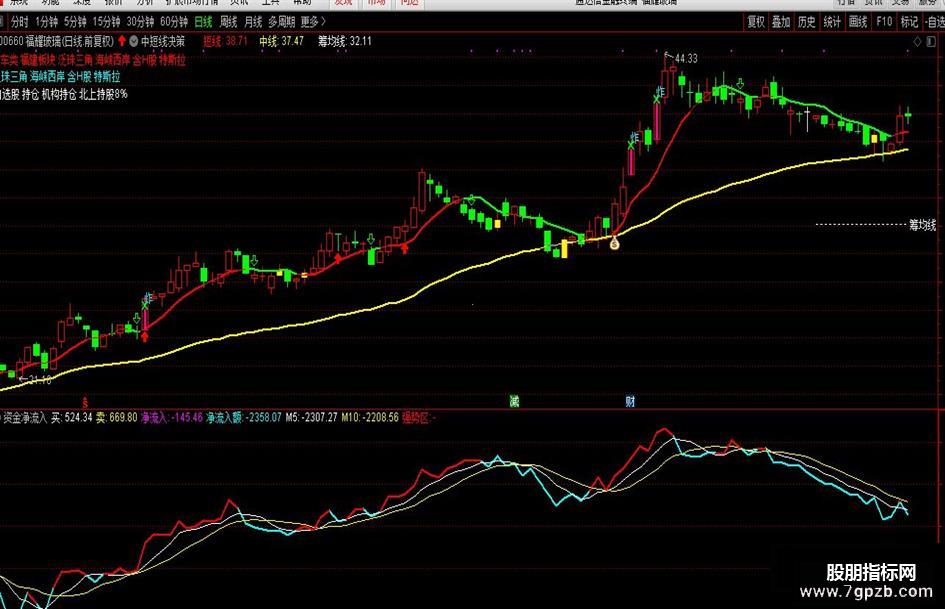Screen dimensions: 945x609
Task: Expand the 更多 periods list
Action: (x=313, y=22)
